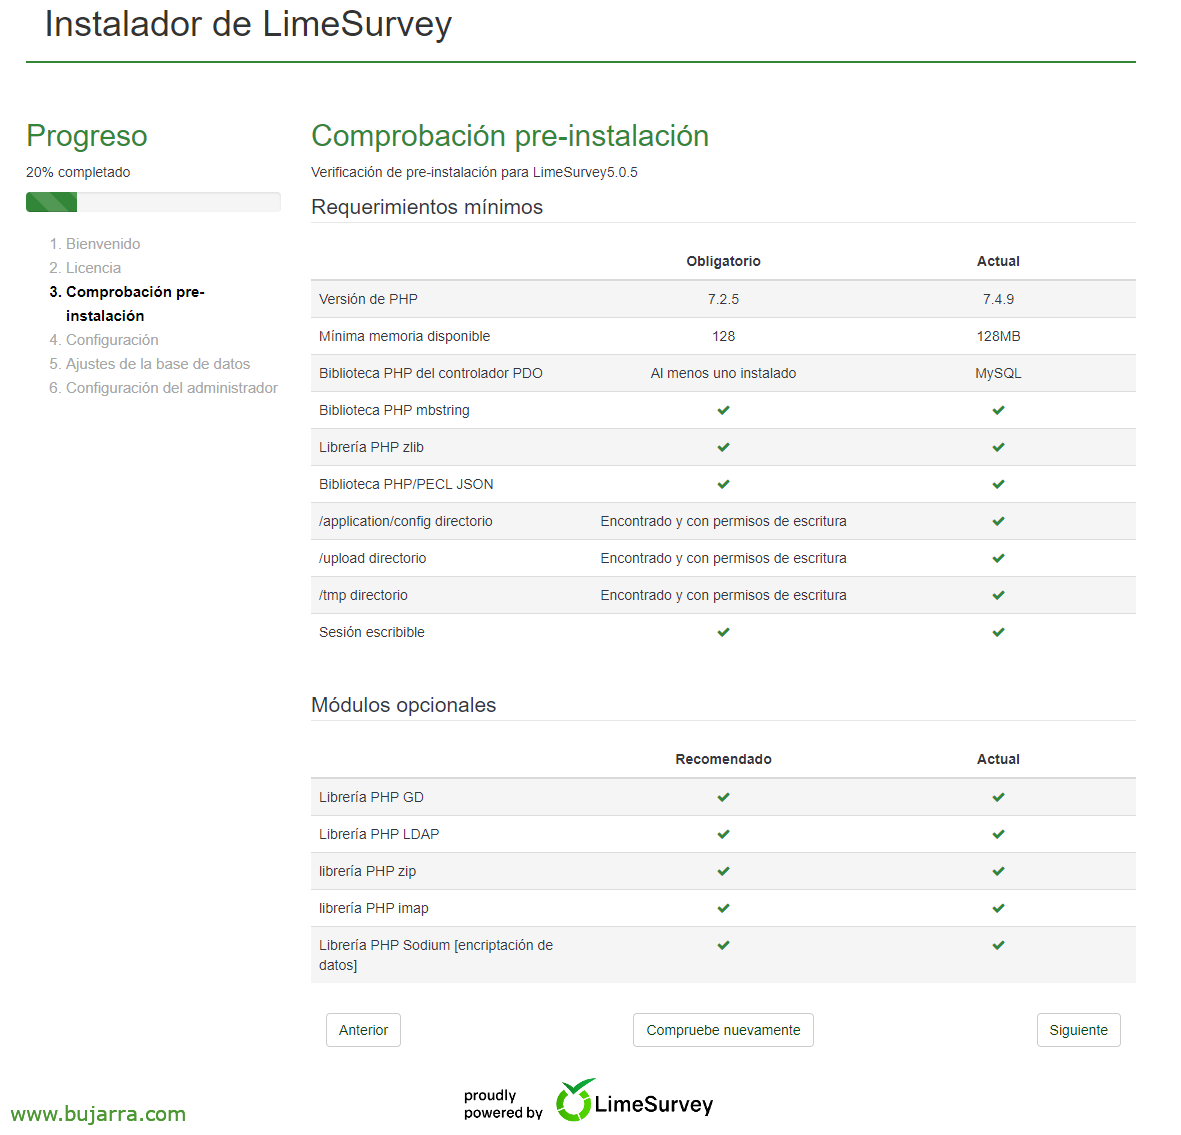
Task: Click 'Instalador de LimeSurvey' page title
Action: point(248,24)
